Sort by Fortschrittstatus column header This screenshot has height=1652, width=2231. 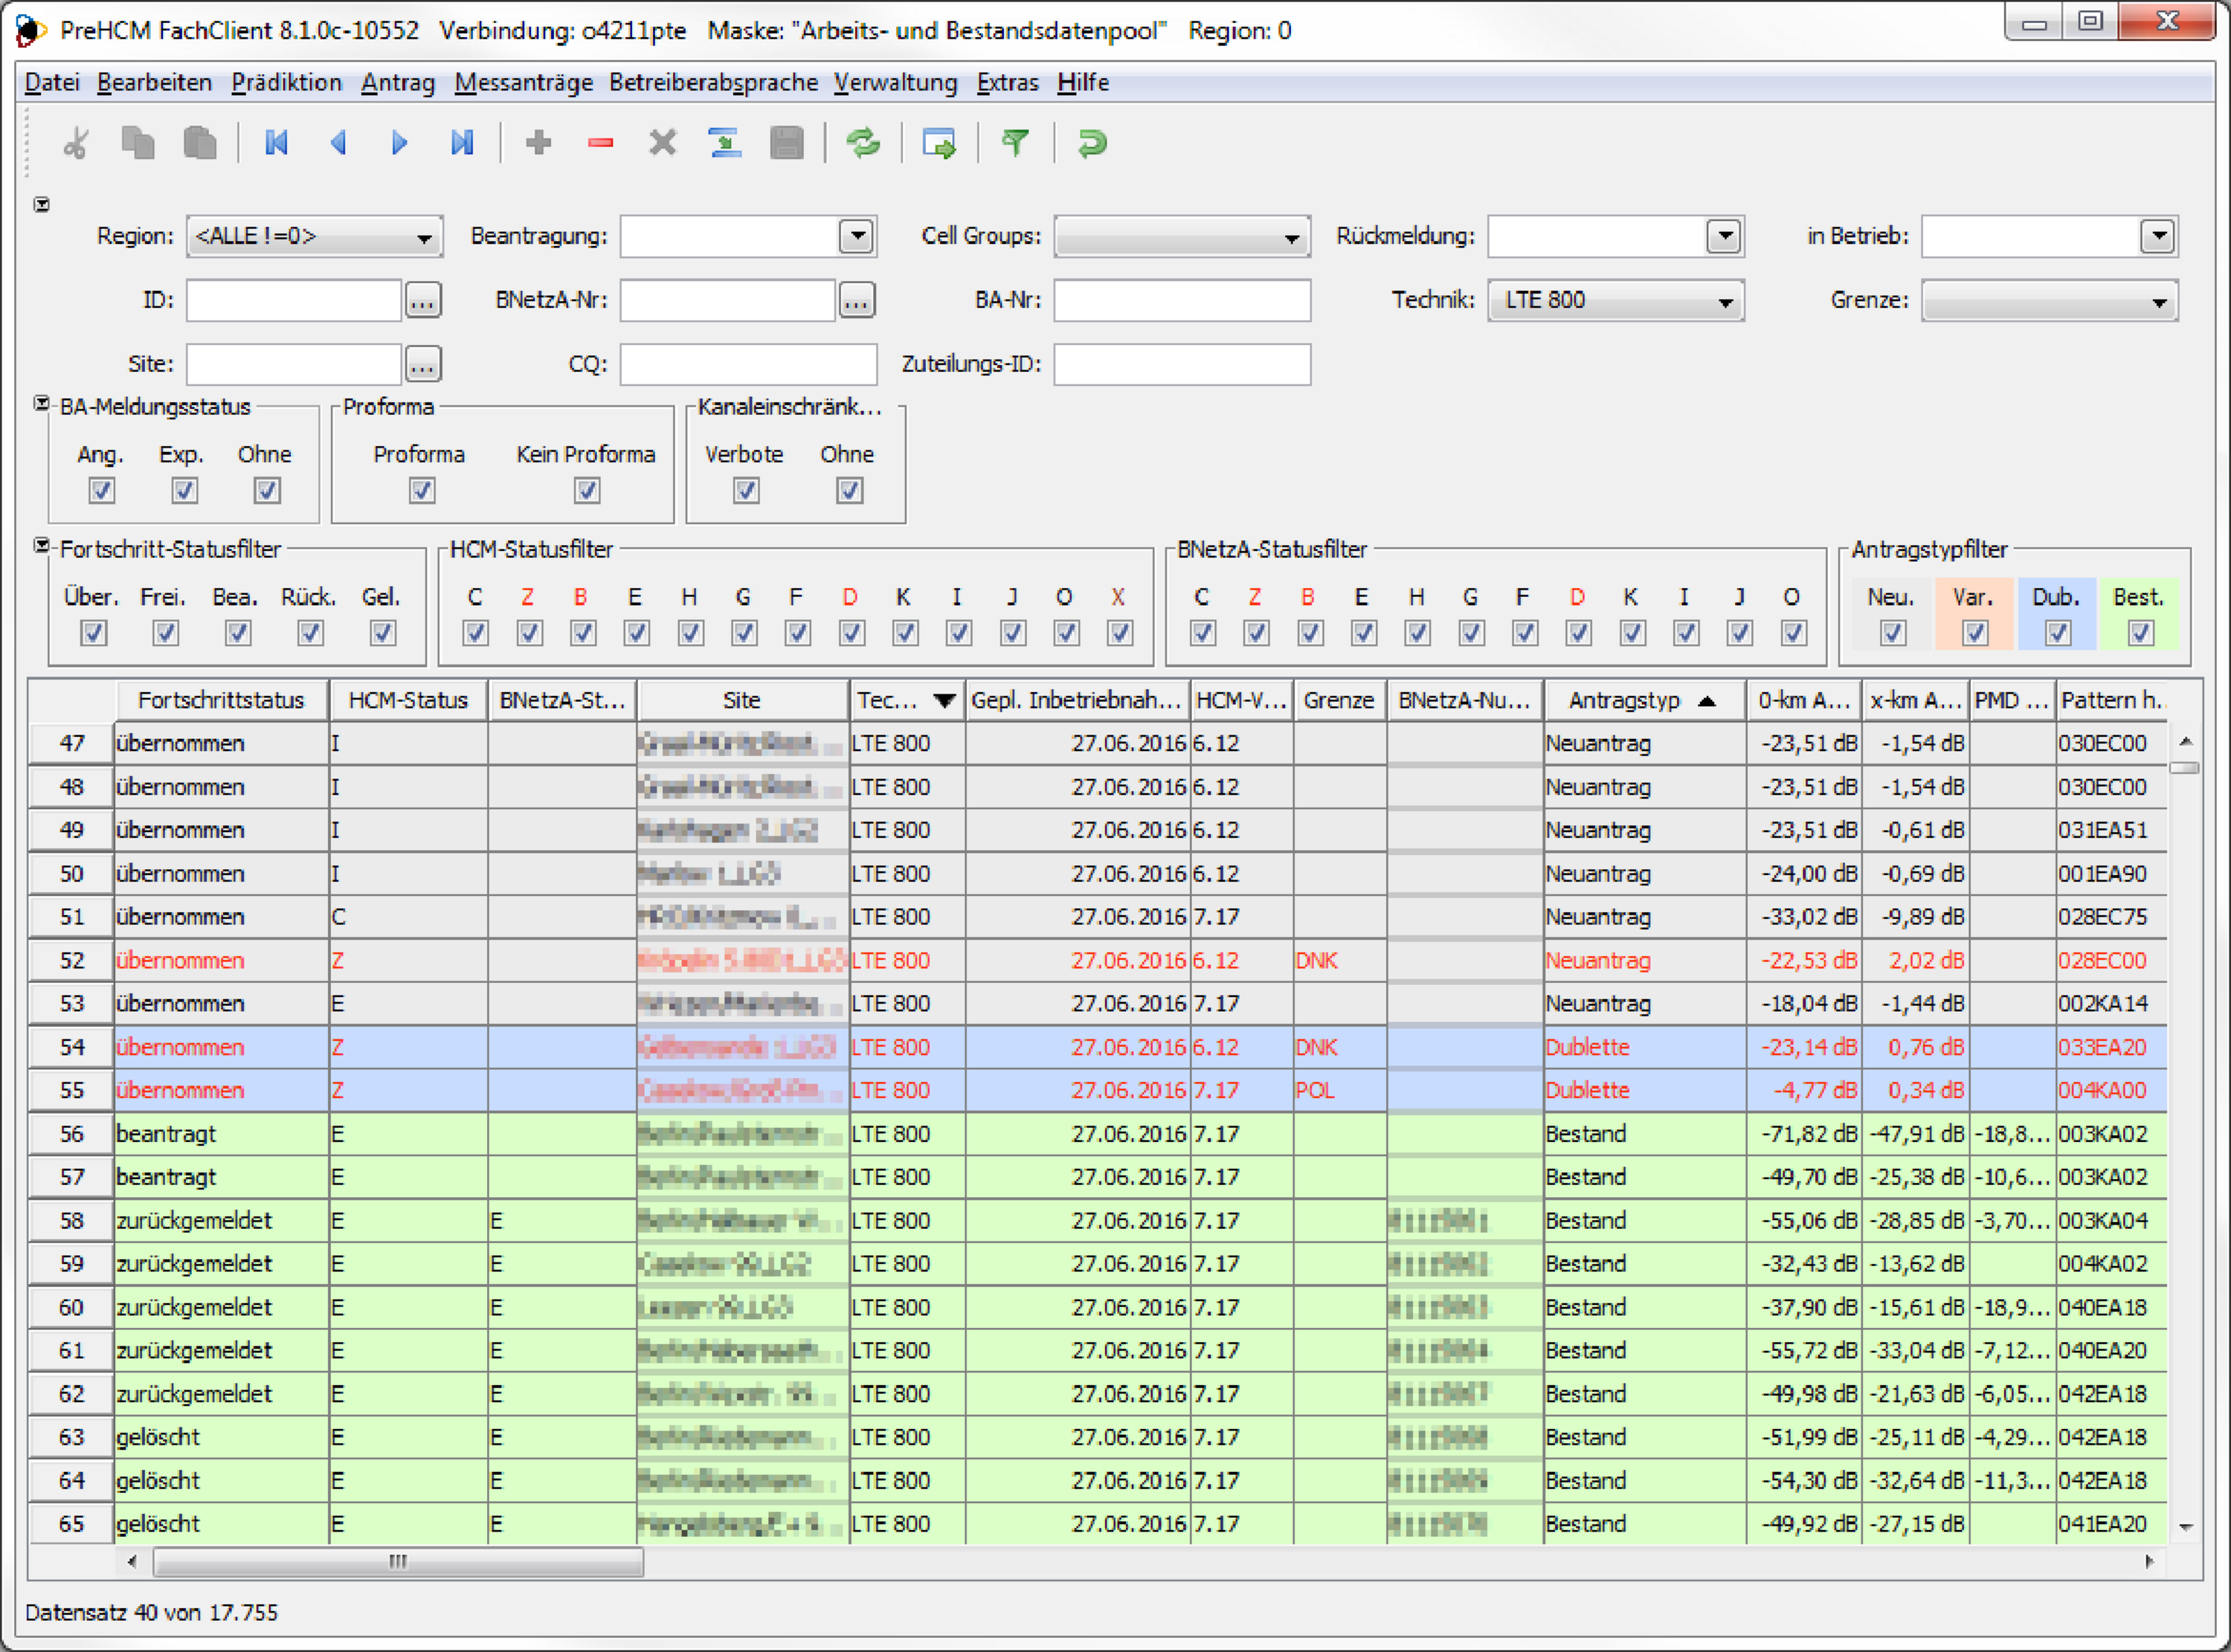[x=221, y=700]
